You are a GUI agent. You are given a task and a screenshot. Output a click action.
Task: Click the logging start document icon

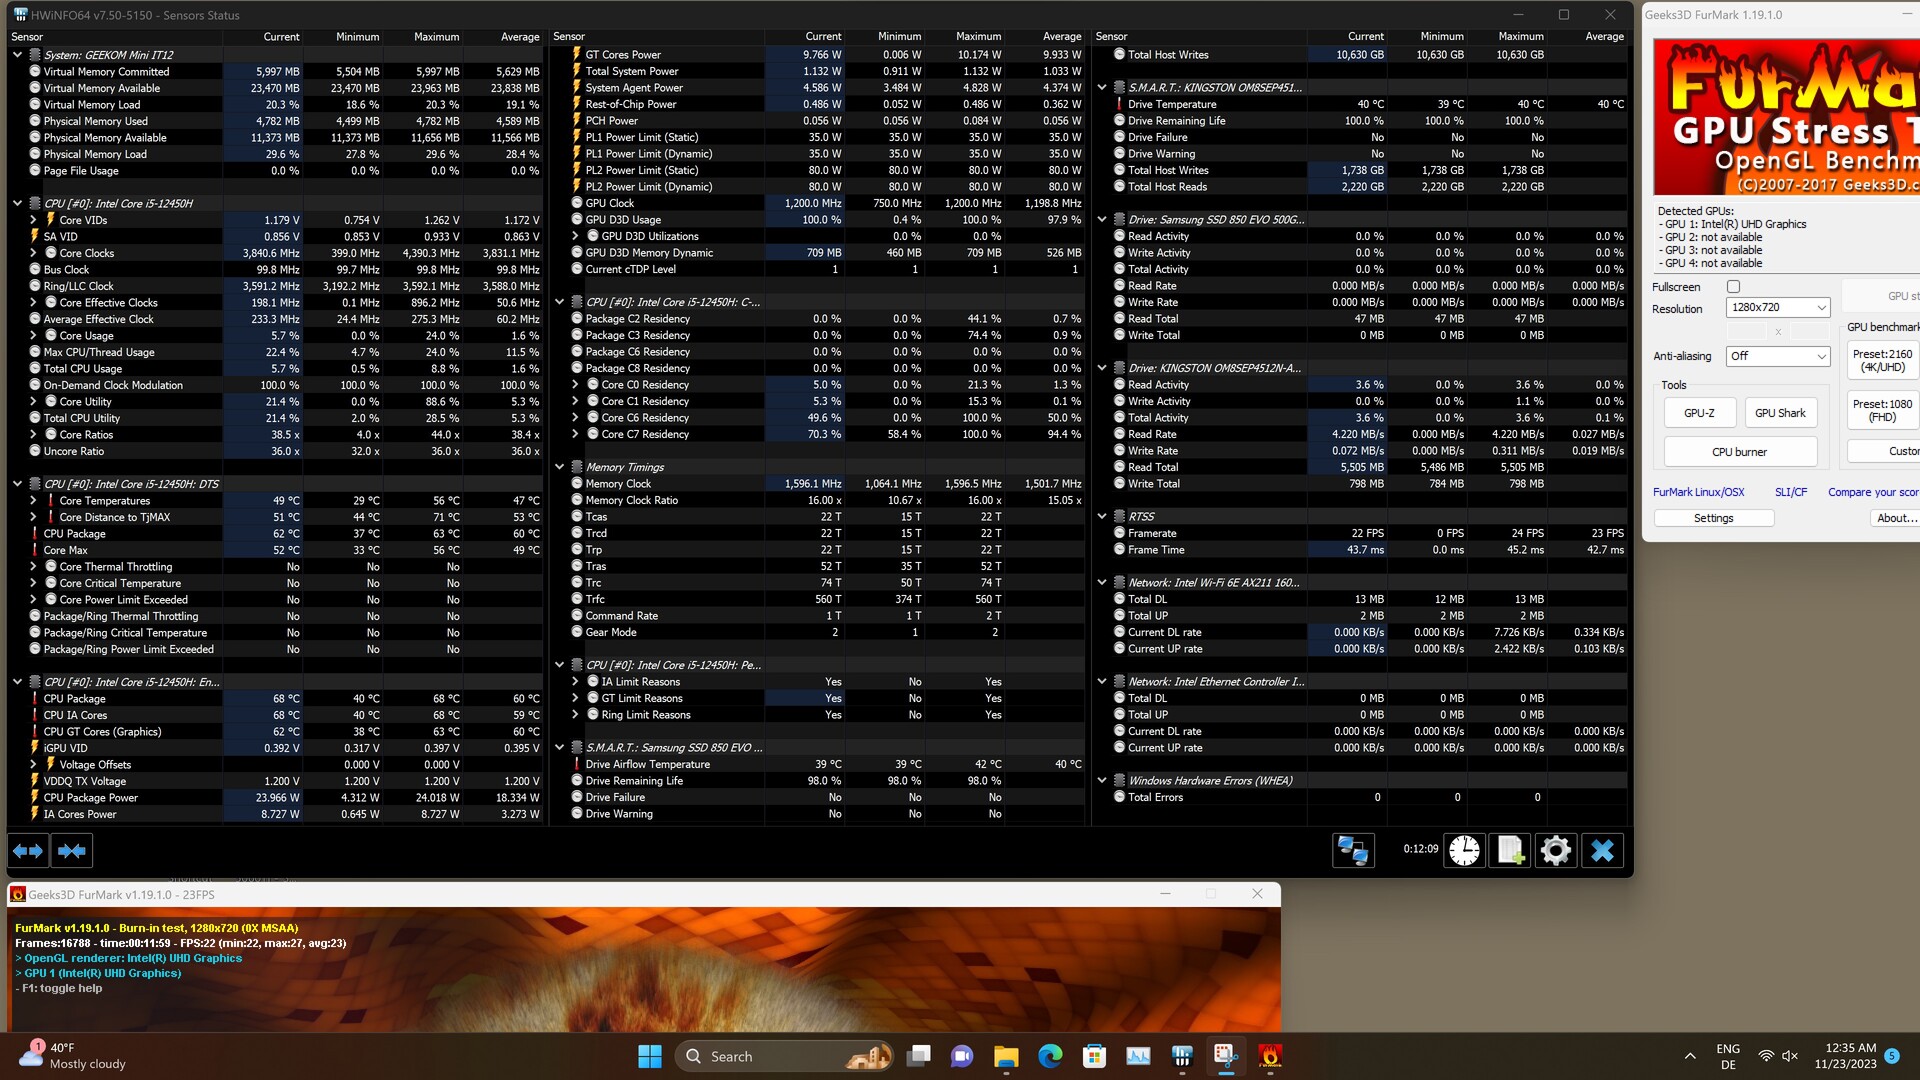click(x=1510, y=851)
